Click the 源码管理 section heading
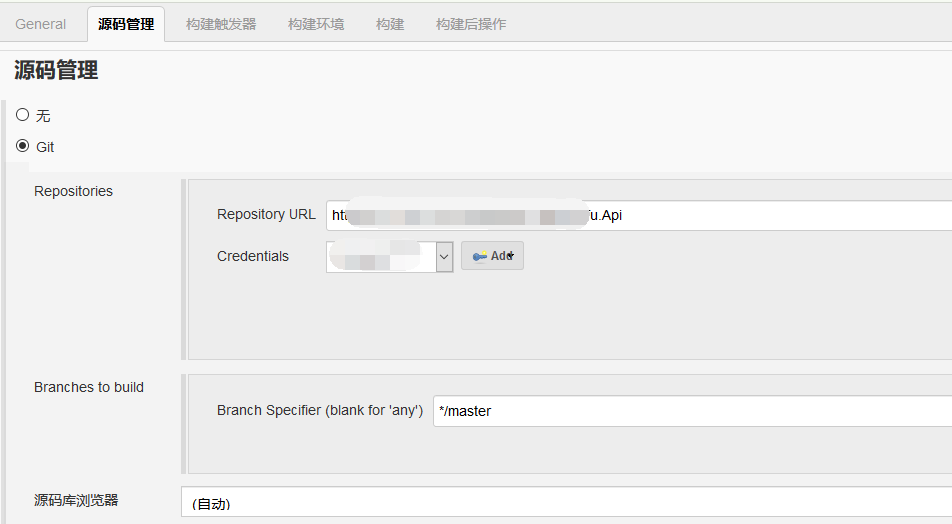Image resolution: width=952 pixels, height=524 pixels. 56,70
